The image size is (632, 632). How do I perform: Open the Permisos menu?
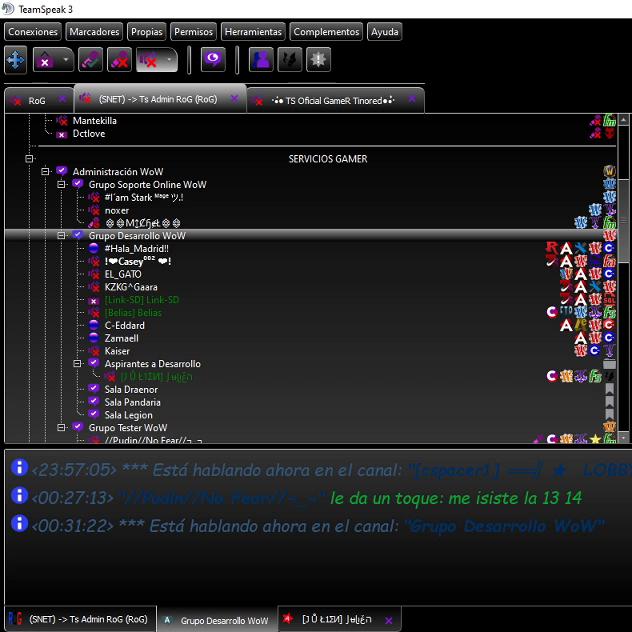[x=193, y=32]
